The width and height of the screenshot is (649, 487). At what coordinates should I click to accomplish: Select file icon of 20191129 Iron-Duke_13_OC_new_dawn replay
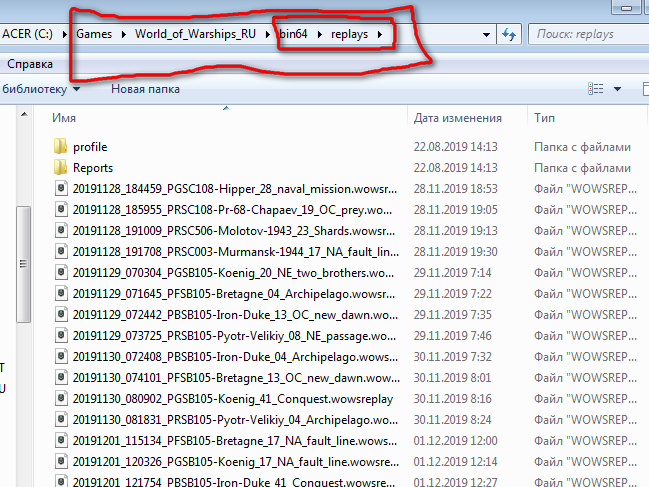tap(61, 314)
